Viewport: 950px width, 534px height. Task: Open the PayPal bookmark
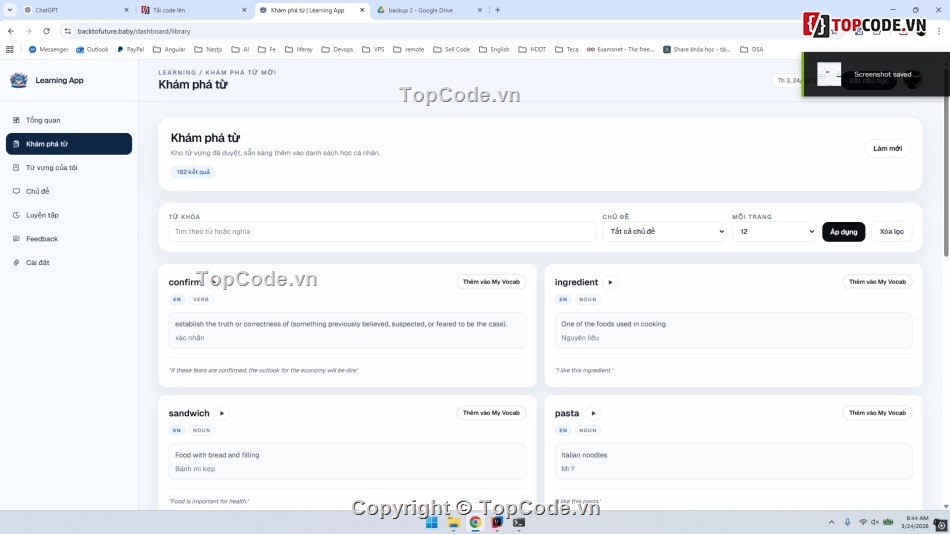click(x=130, y=50)
